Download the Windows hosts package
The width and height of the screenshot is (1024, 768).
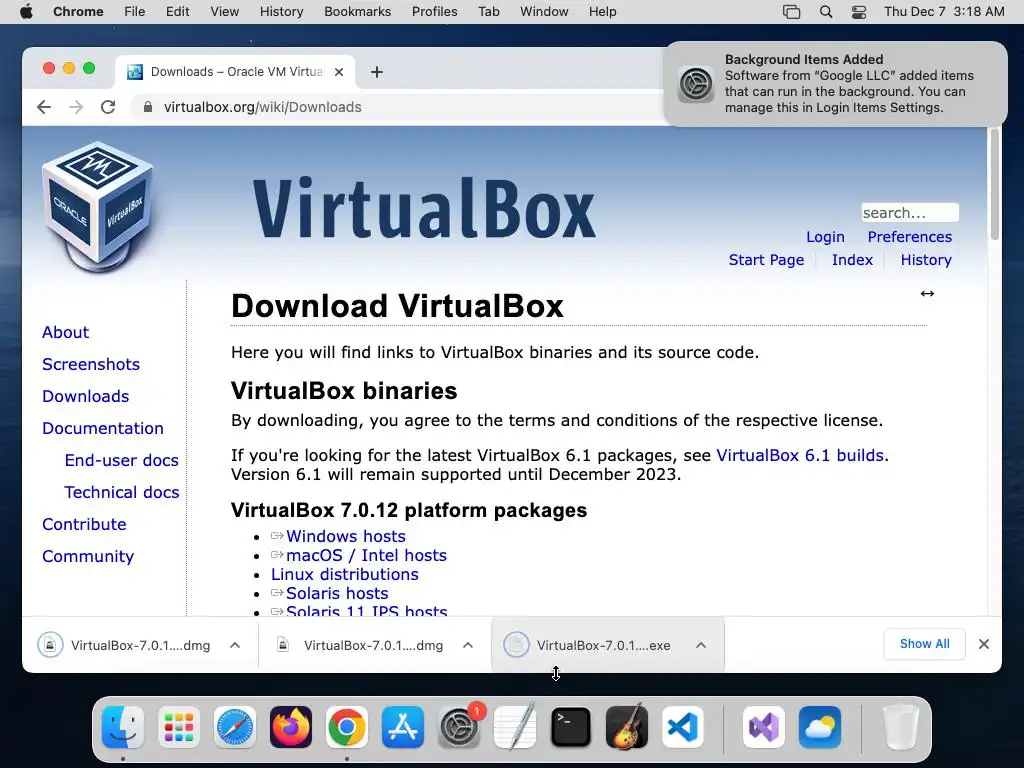pos(345,536)
